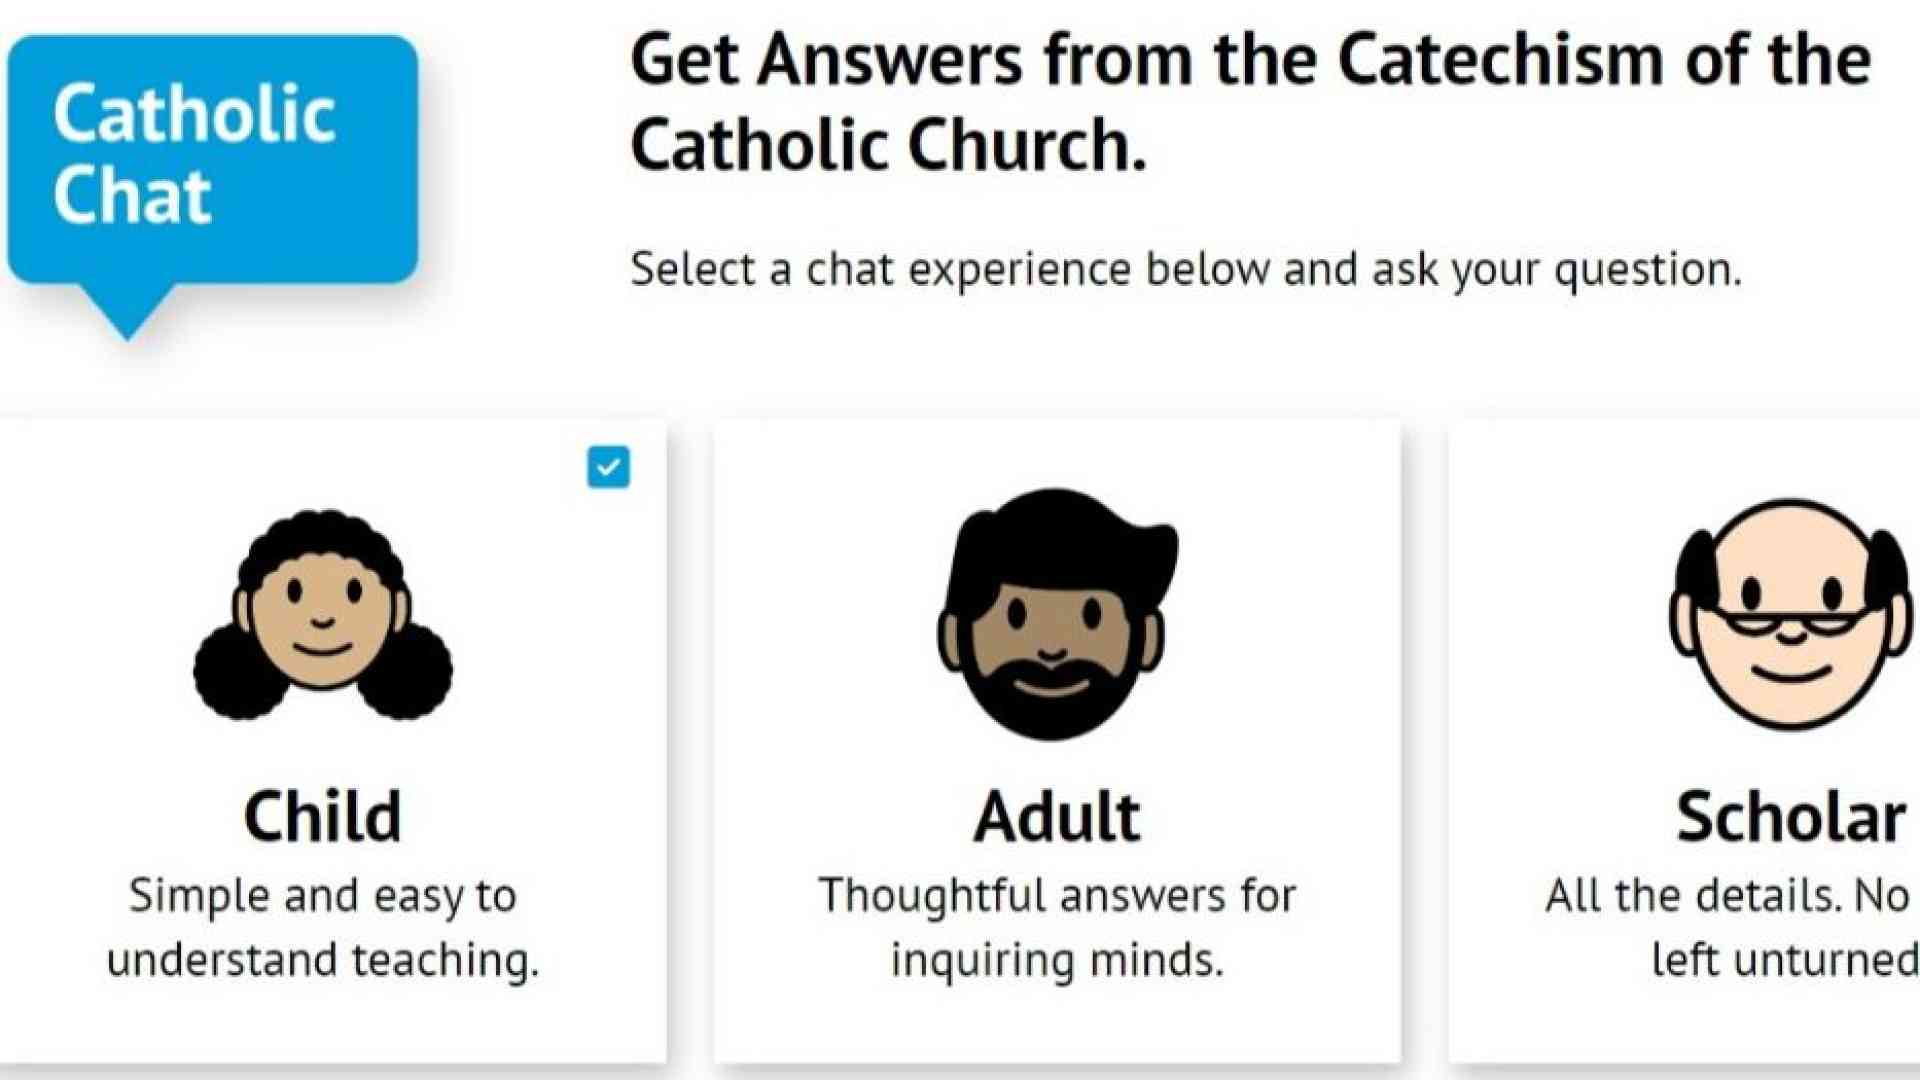Screen dimensions: 1920x1080
Task: Choose the Adult chat experience title
Action: (1057, 817)
